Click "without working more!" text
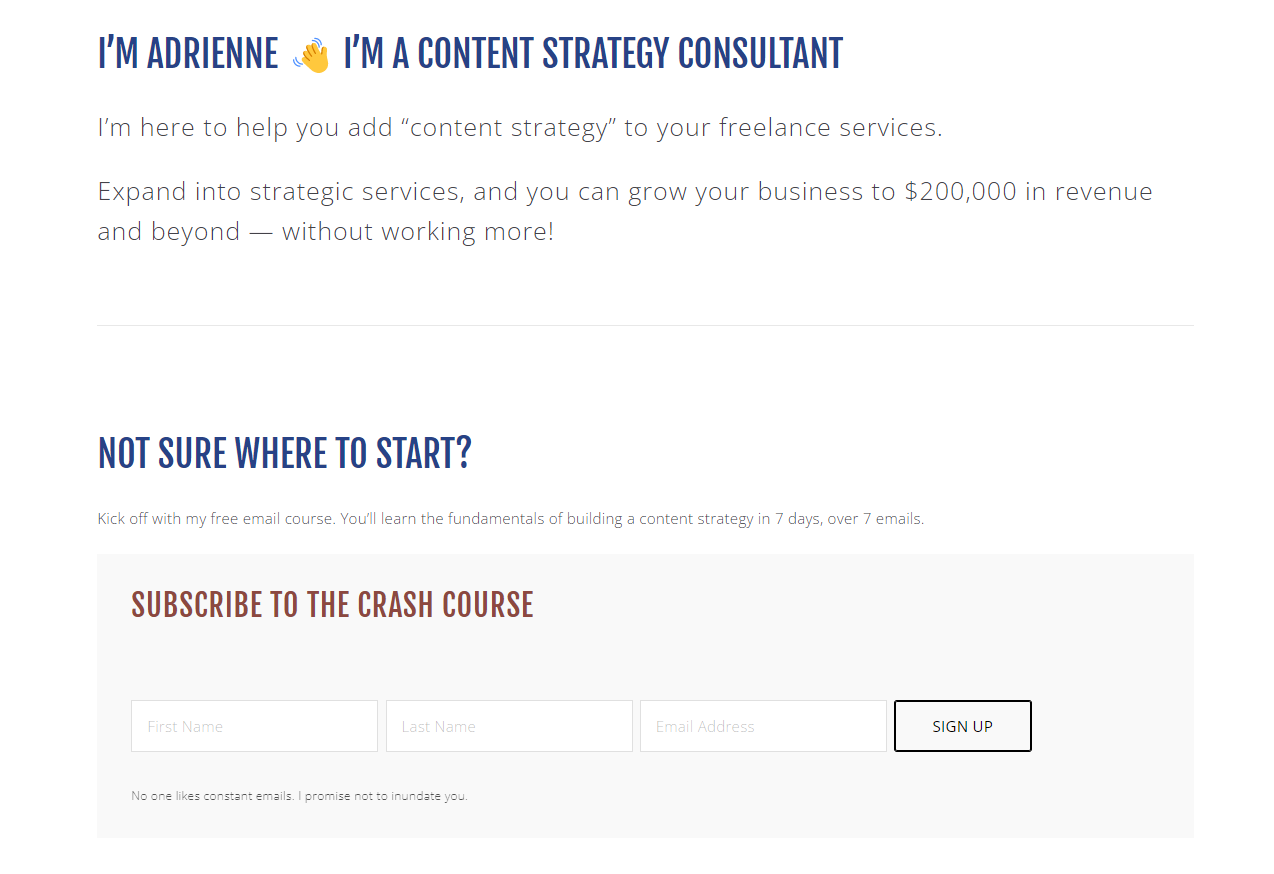Image resolution: width=1274 pixels, height=874 pixels. (418, 232)
